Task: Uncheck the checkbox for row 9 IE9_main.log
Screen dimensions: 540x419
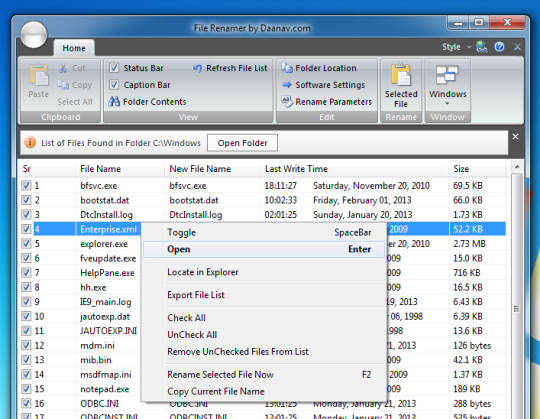Action: click(x=27, y=302)
